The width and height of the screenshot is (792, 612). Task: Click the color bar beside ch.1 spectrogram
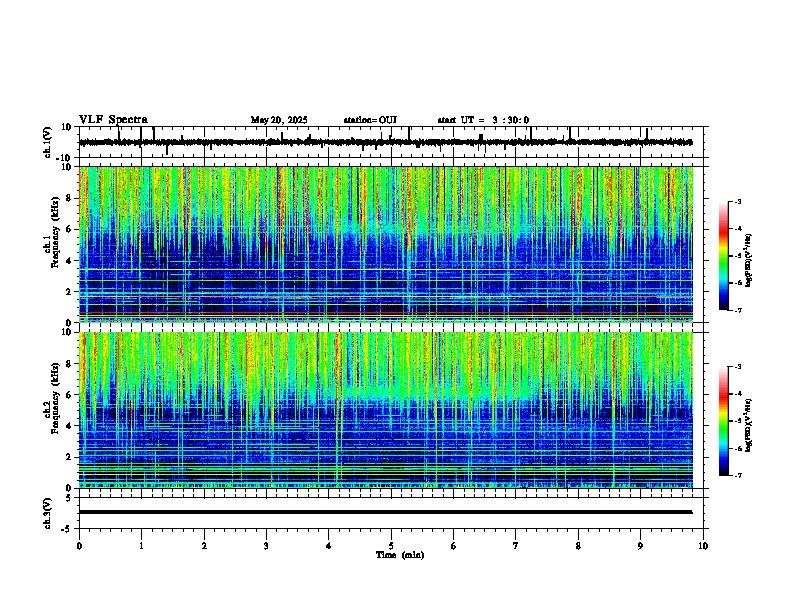tap(724, 256)
